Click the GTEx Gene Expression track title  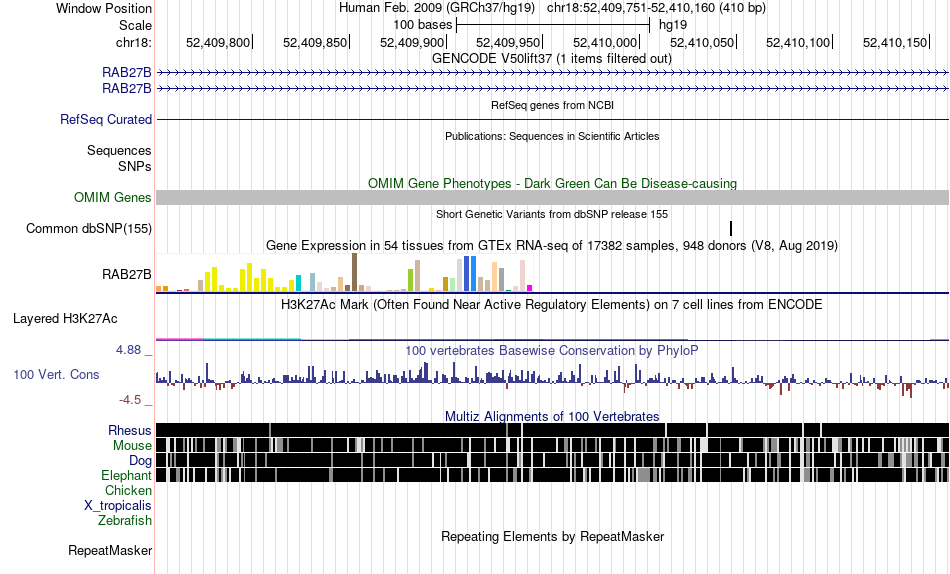click(552, 245)
